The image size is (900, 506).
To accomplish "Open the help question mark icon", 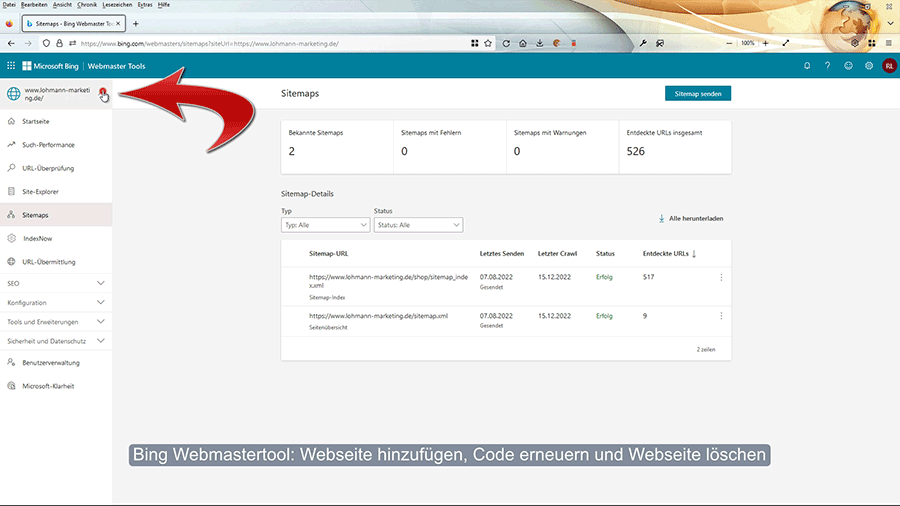I will (x=828, y=66).
